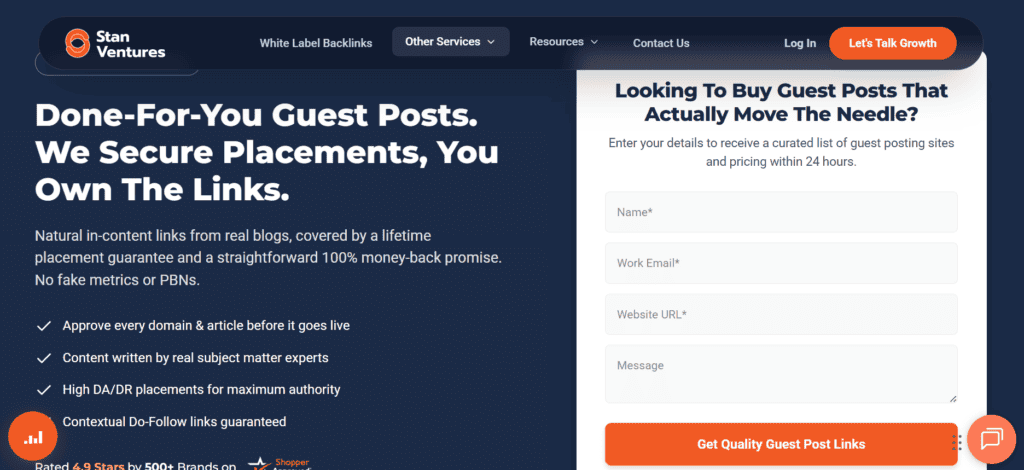The height and width of the screenshot is (470, 1024).
Task: Click the Shopper Approved star logo
Action: click(280, 463)
